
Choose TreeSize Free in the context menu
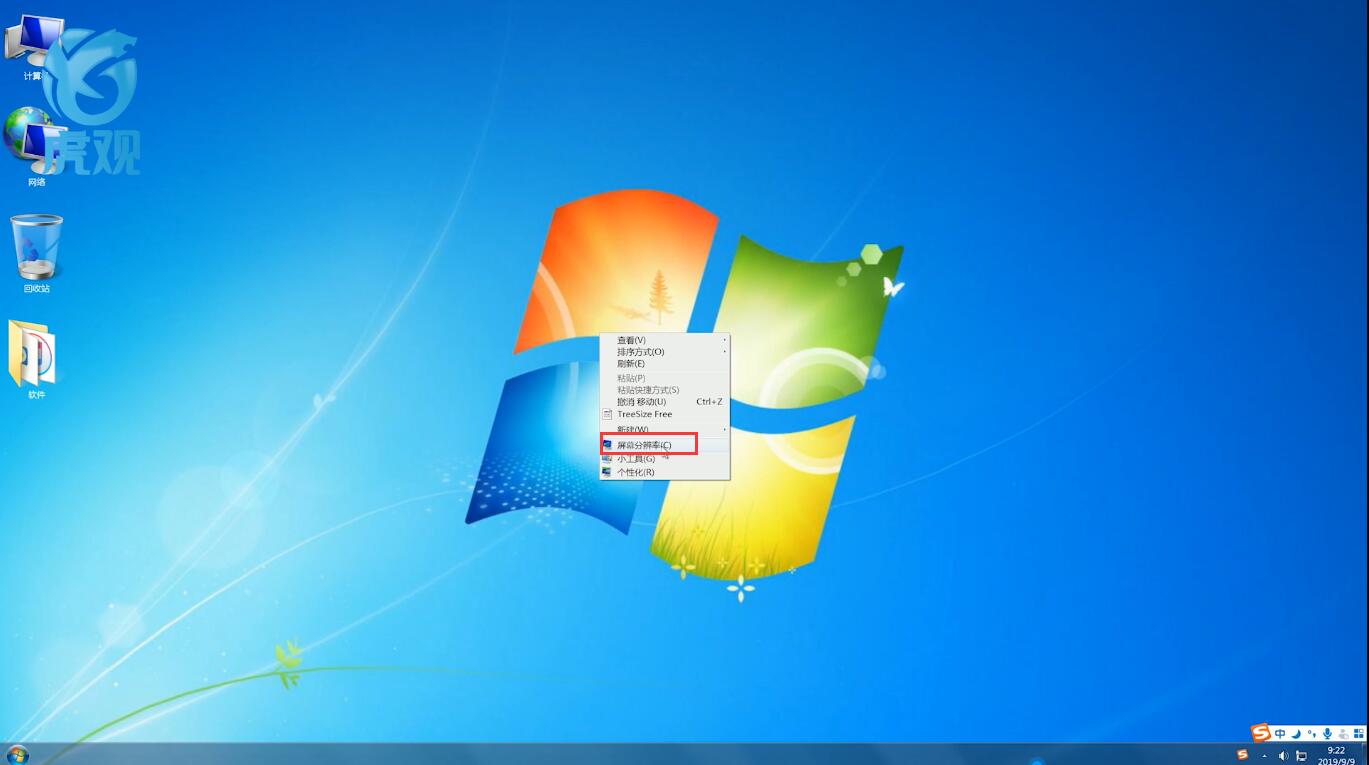pos(664,414)
